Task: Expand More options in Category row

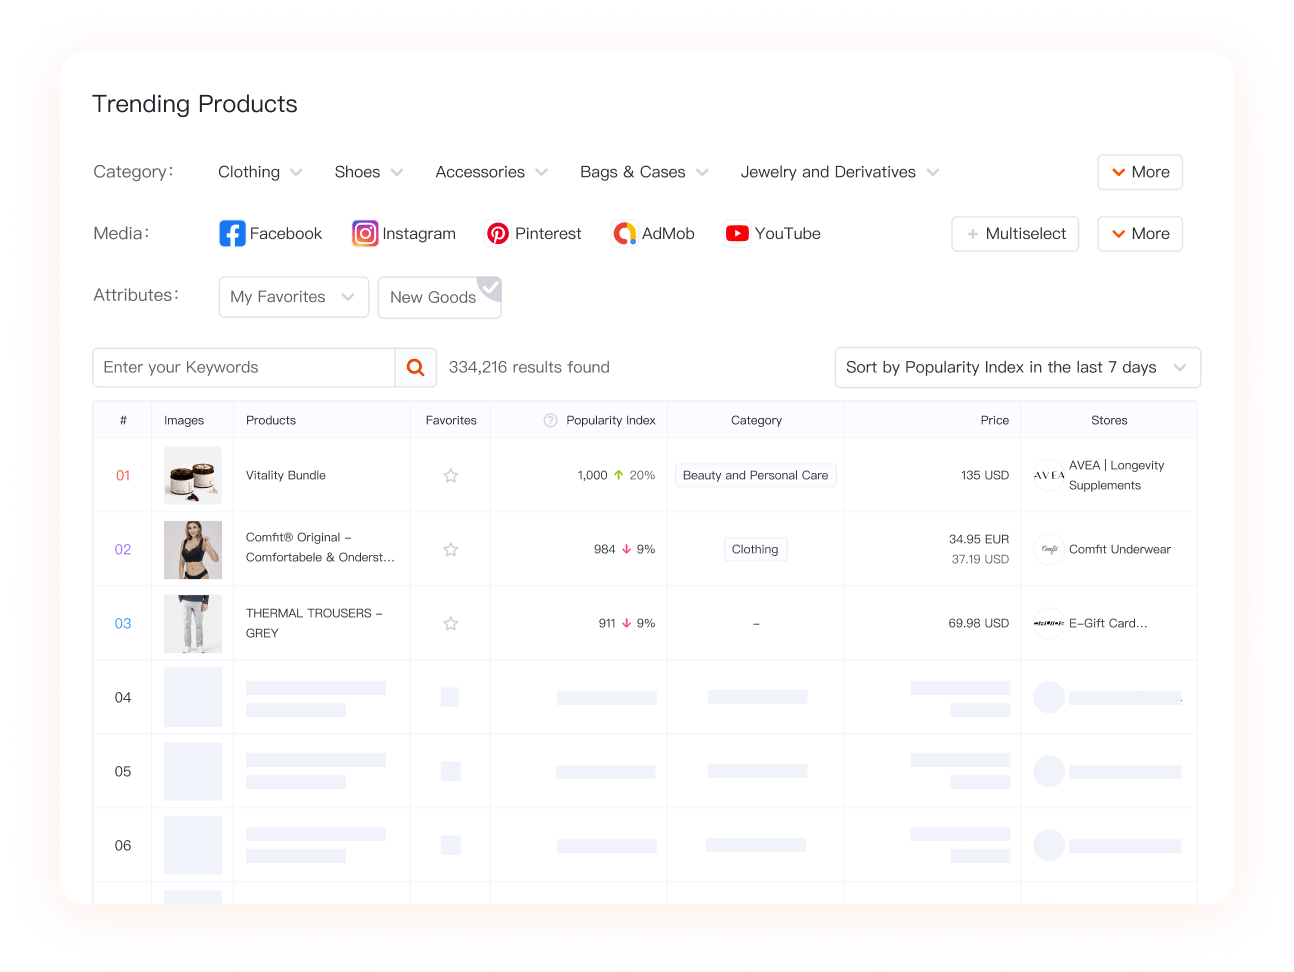Action: 1140,172
